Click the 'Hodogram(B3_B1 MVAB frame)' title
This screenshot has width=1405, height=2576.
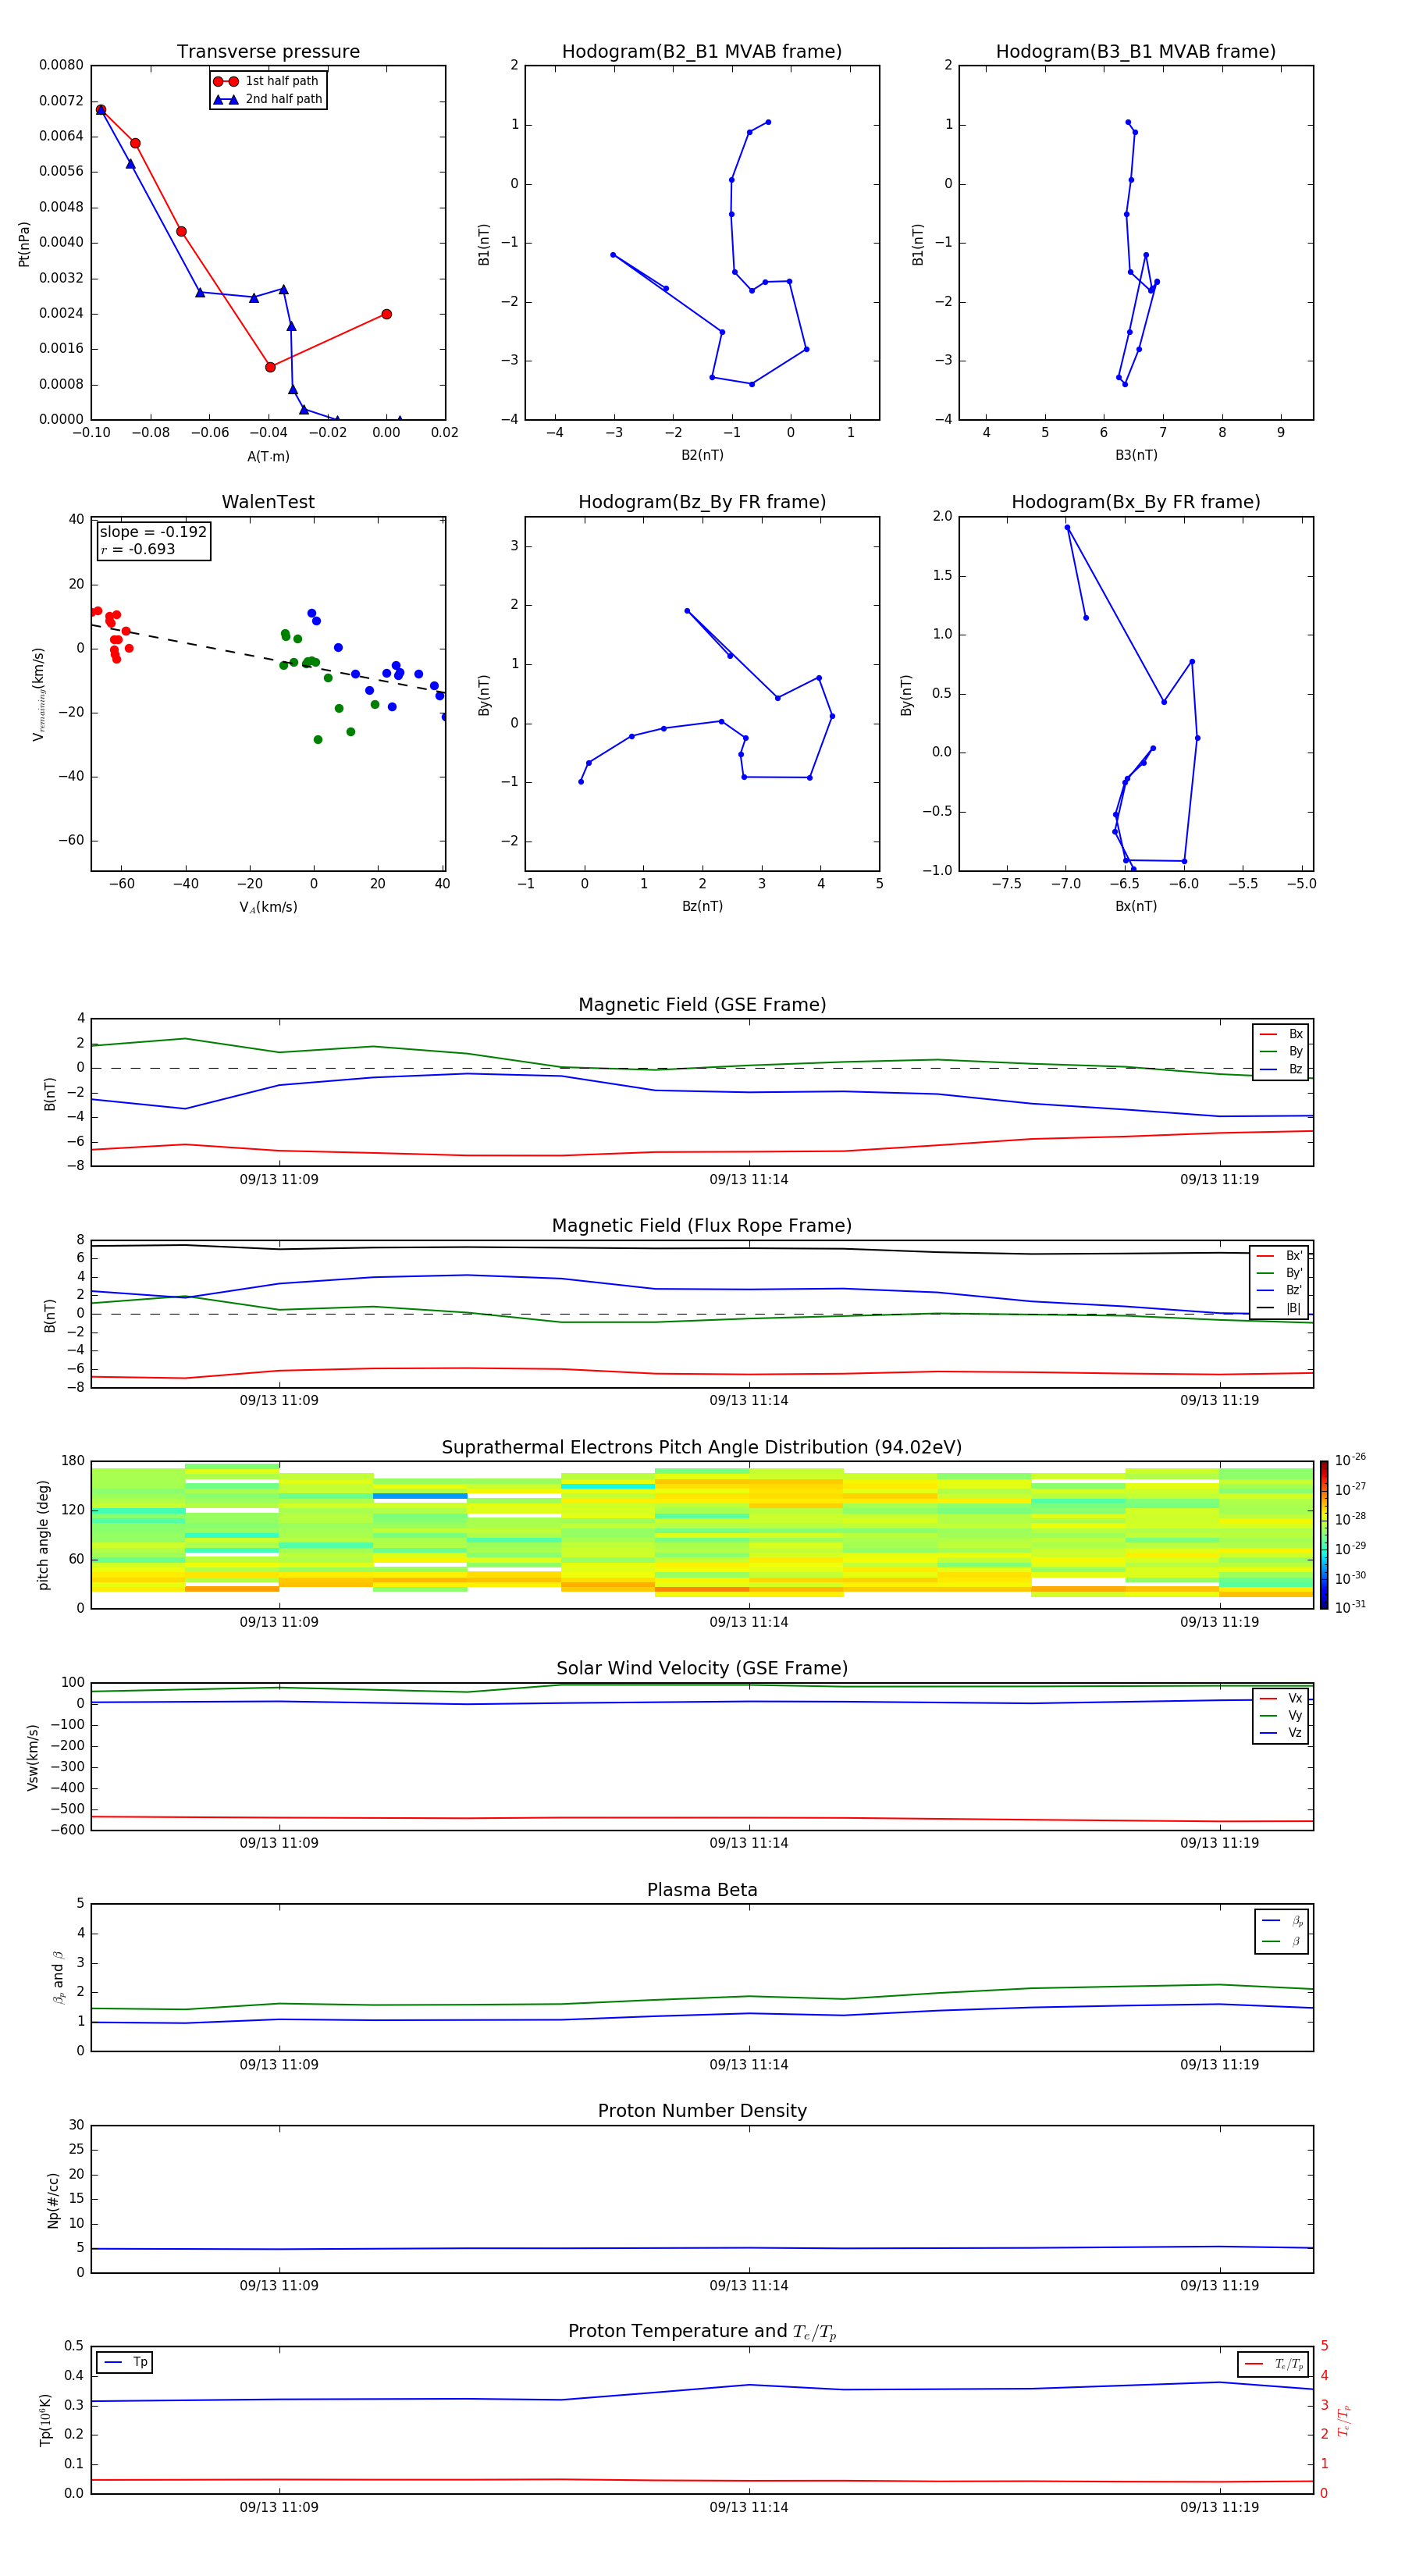click(1136, 51)
